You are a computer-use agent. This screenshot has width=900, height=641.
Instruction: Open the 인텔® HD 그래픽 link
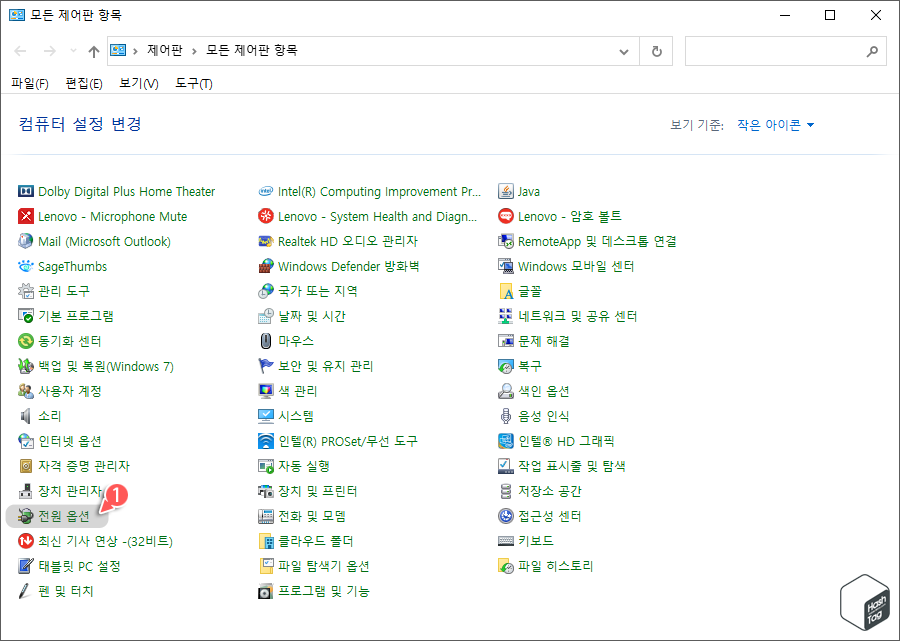coord(566,441)
